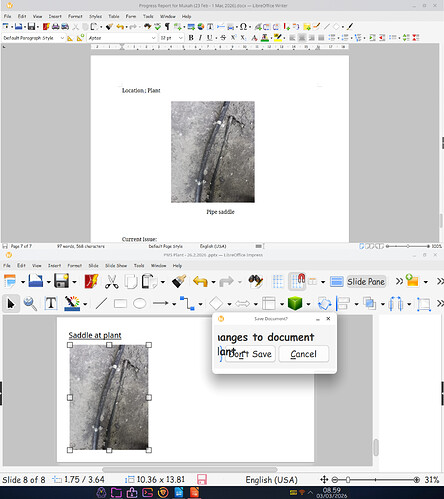Screen dimensions: 444x499
Task: Open the Default Paragraph Style dropdown in Writer
Action: [x=62, y=38]
